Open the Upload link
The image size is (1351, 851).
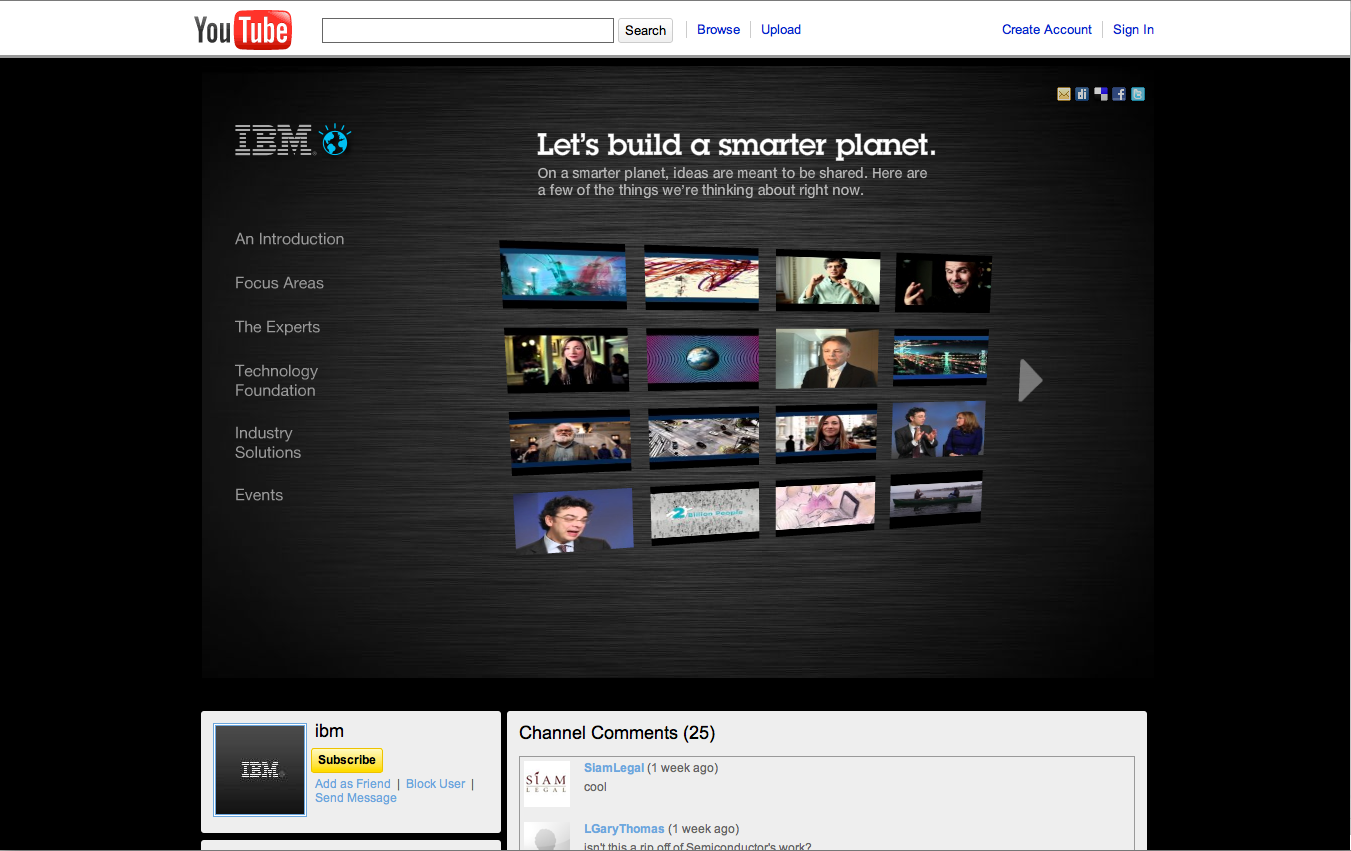(781, 29)
